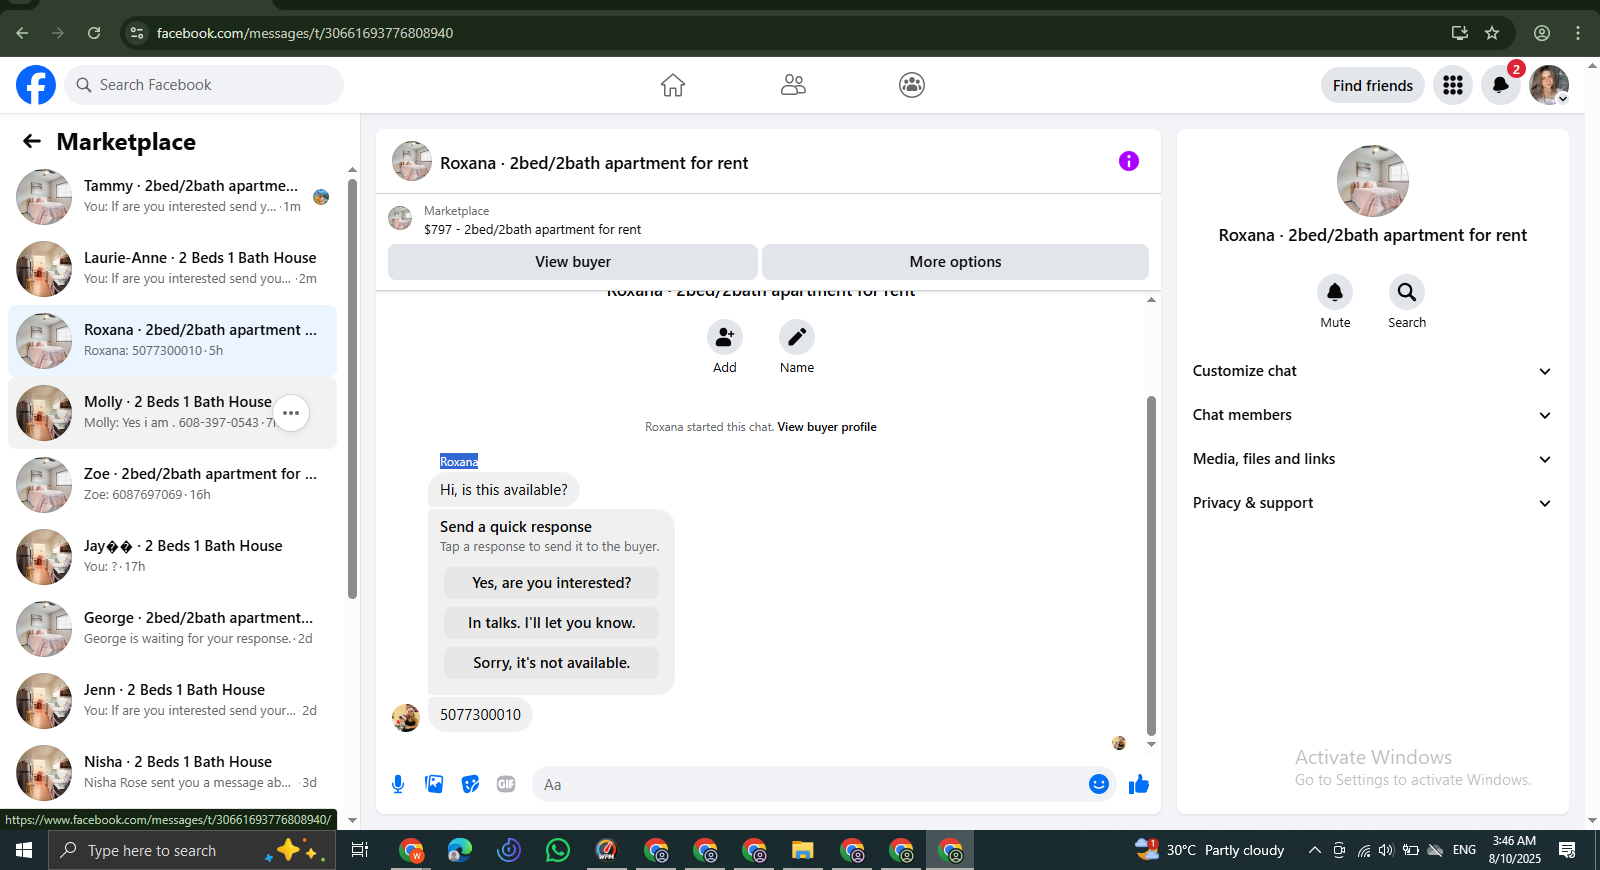Go to the Home feed icon

coord(673,85)
